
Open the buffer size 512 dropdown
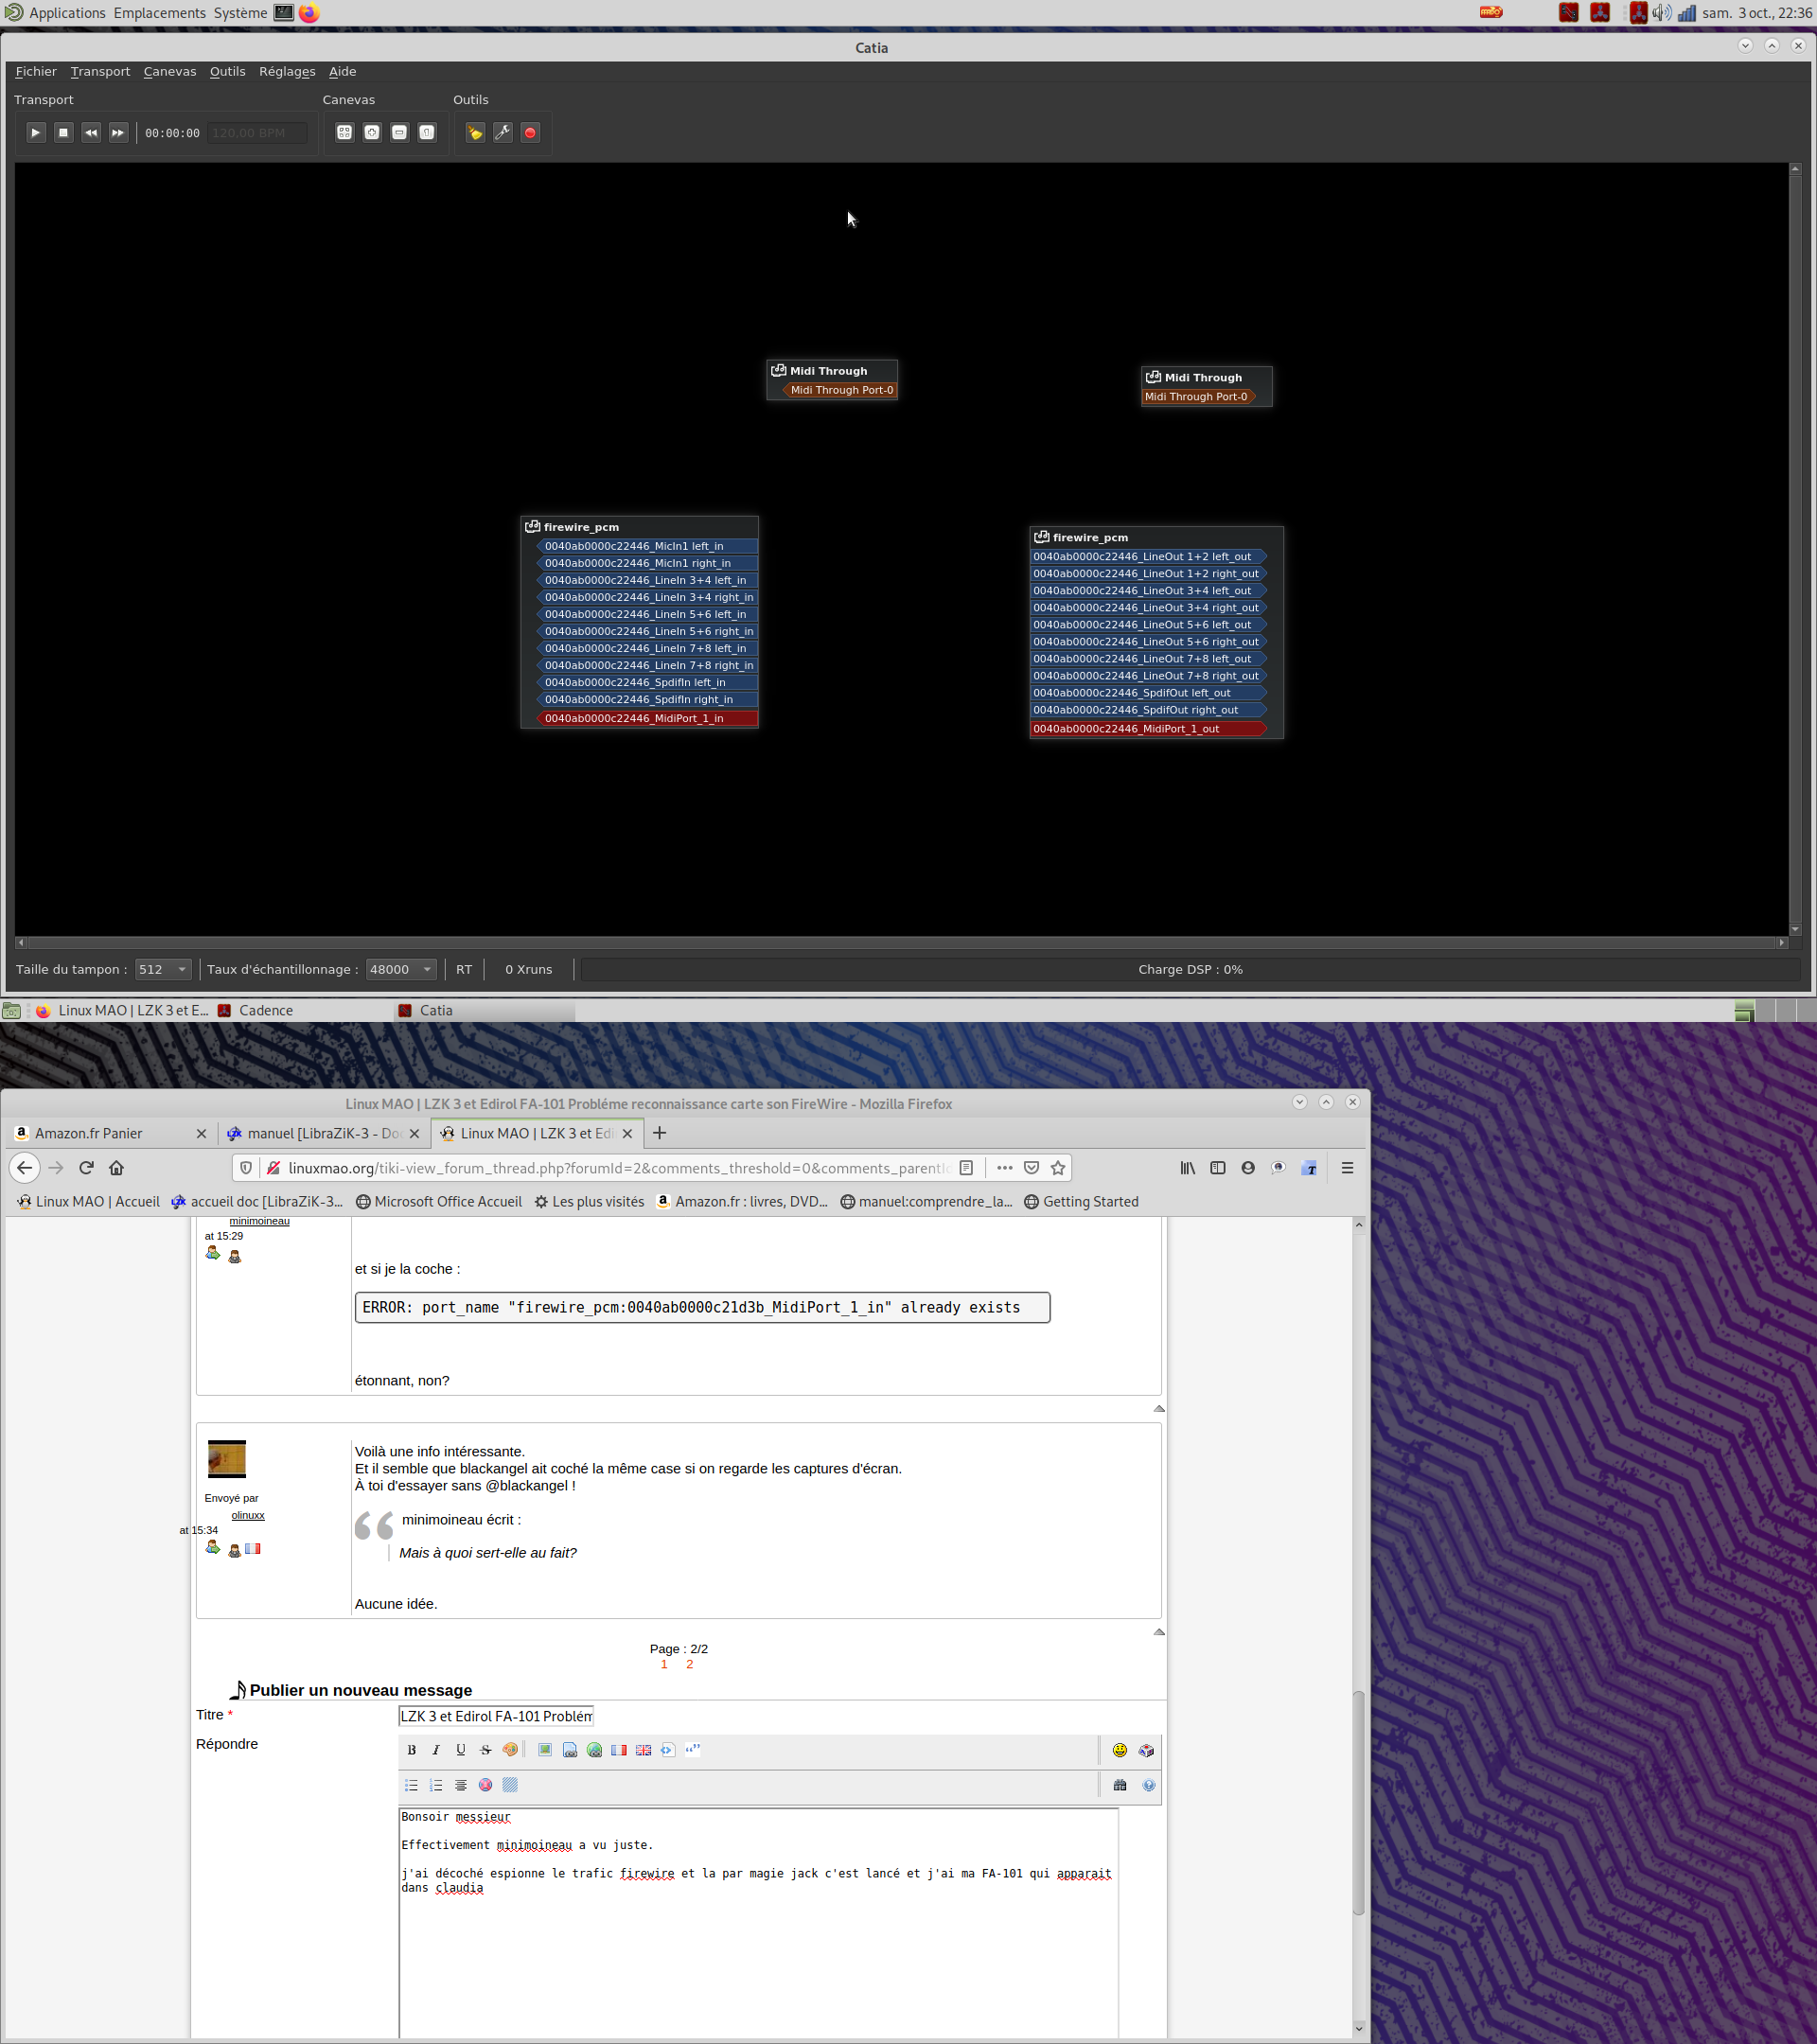click(163, 969)
